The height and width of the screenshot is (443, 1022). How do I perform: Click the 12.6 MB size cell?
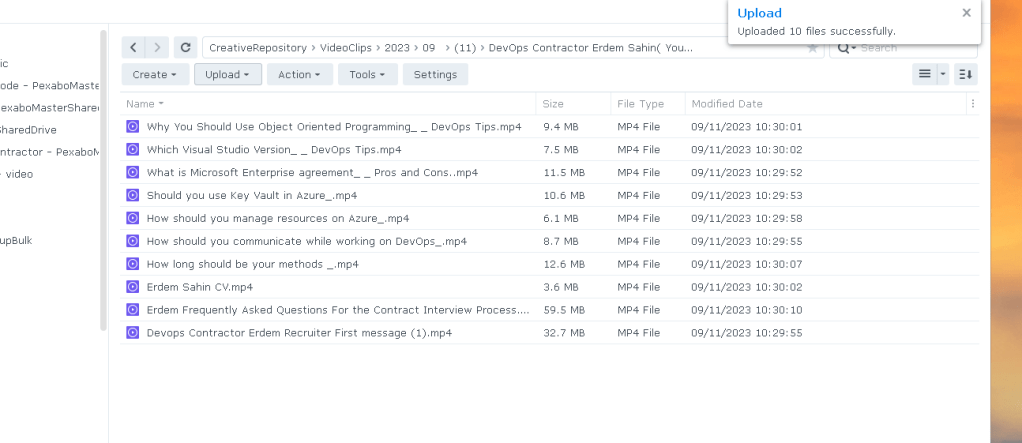pos(564,264)
